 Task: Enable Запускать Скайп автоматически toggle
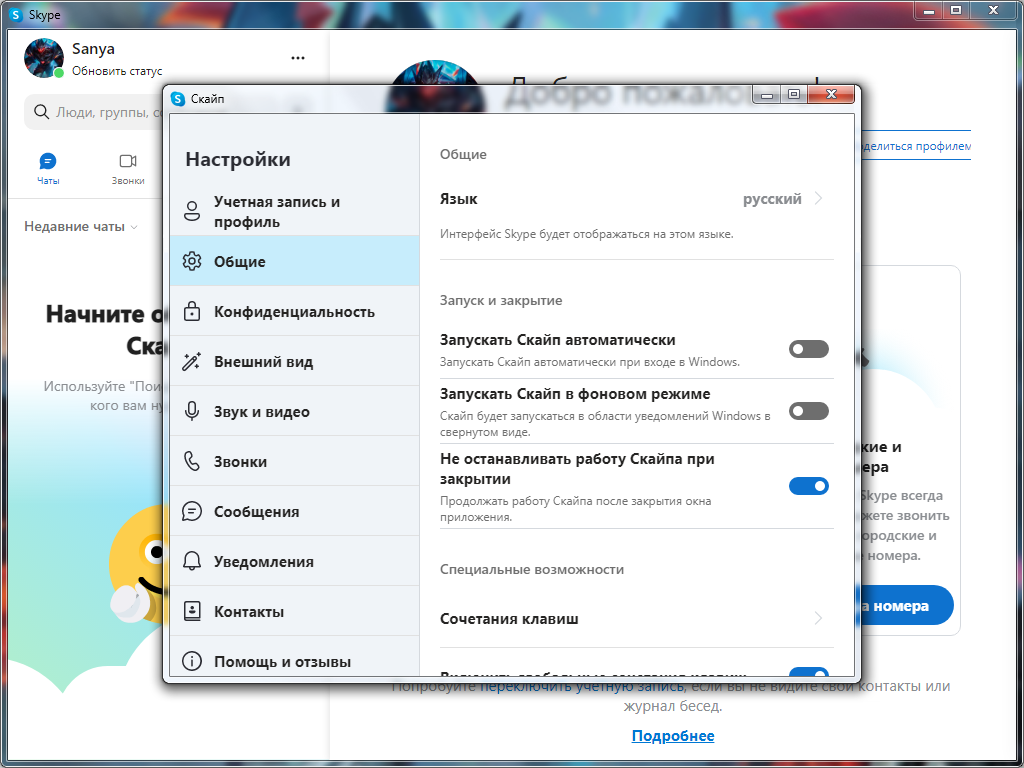(x=808, y=349)
